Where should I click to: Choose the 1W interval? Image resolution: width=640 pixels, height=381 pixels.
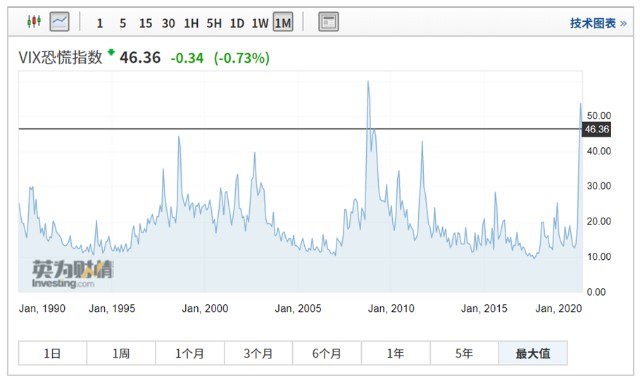tap(260, 23)
